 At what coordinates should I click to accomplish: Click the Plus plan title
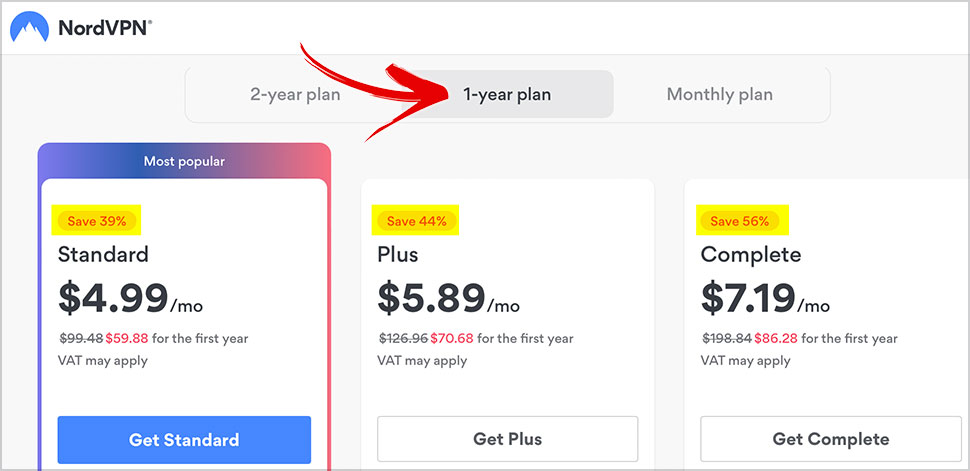(398, 255)
